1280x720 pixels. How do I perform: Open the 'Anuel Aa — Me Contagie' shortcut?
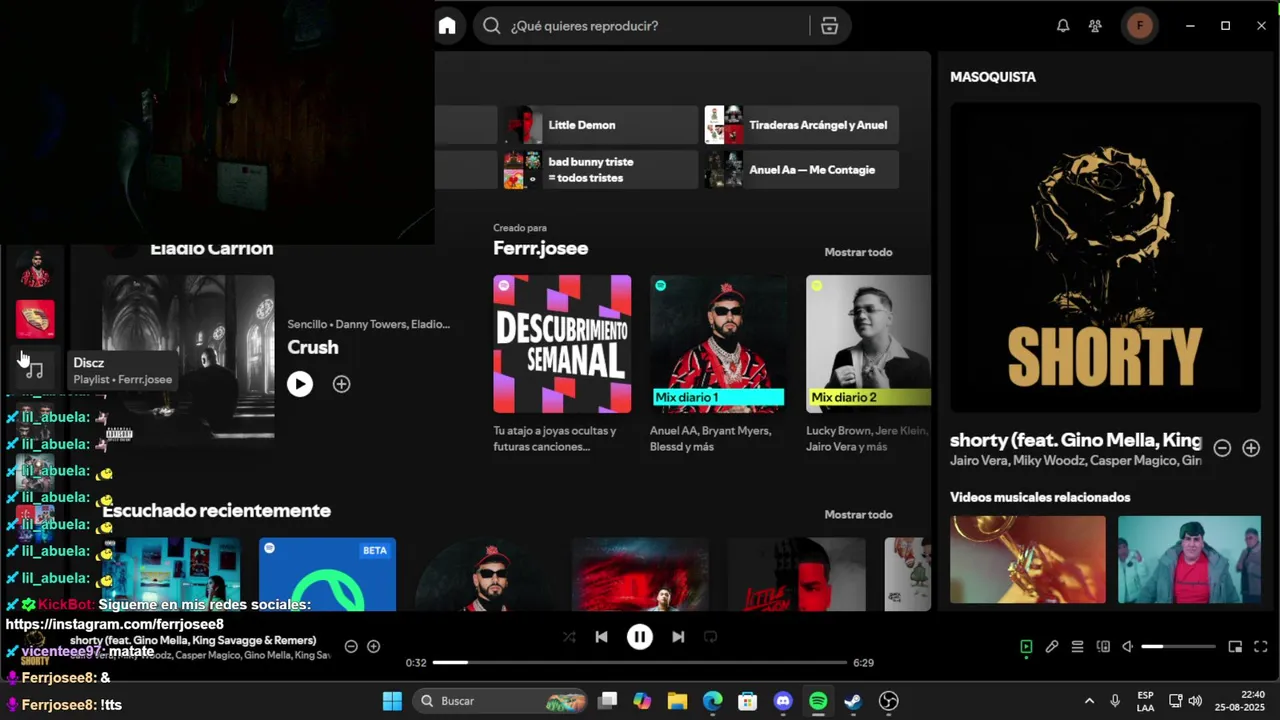(x=801, y=170)
